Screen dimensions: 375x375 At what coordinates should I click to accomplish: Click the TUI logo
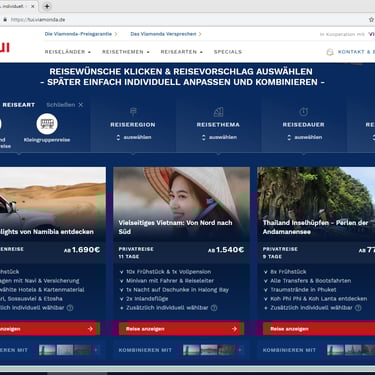click(5, 48)
